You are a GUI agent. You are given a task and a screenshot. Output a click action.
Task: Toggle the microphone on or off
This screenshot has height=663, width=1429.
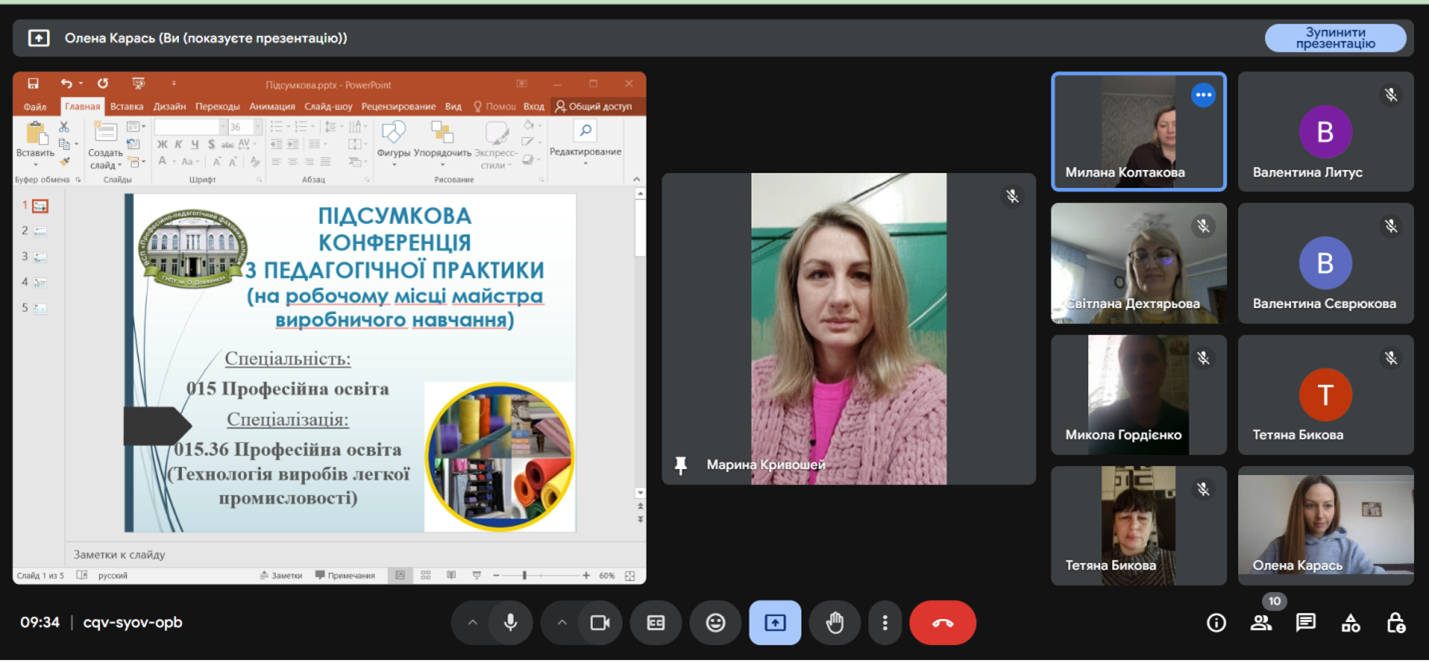[x=510, y=623]
